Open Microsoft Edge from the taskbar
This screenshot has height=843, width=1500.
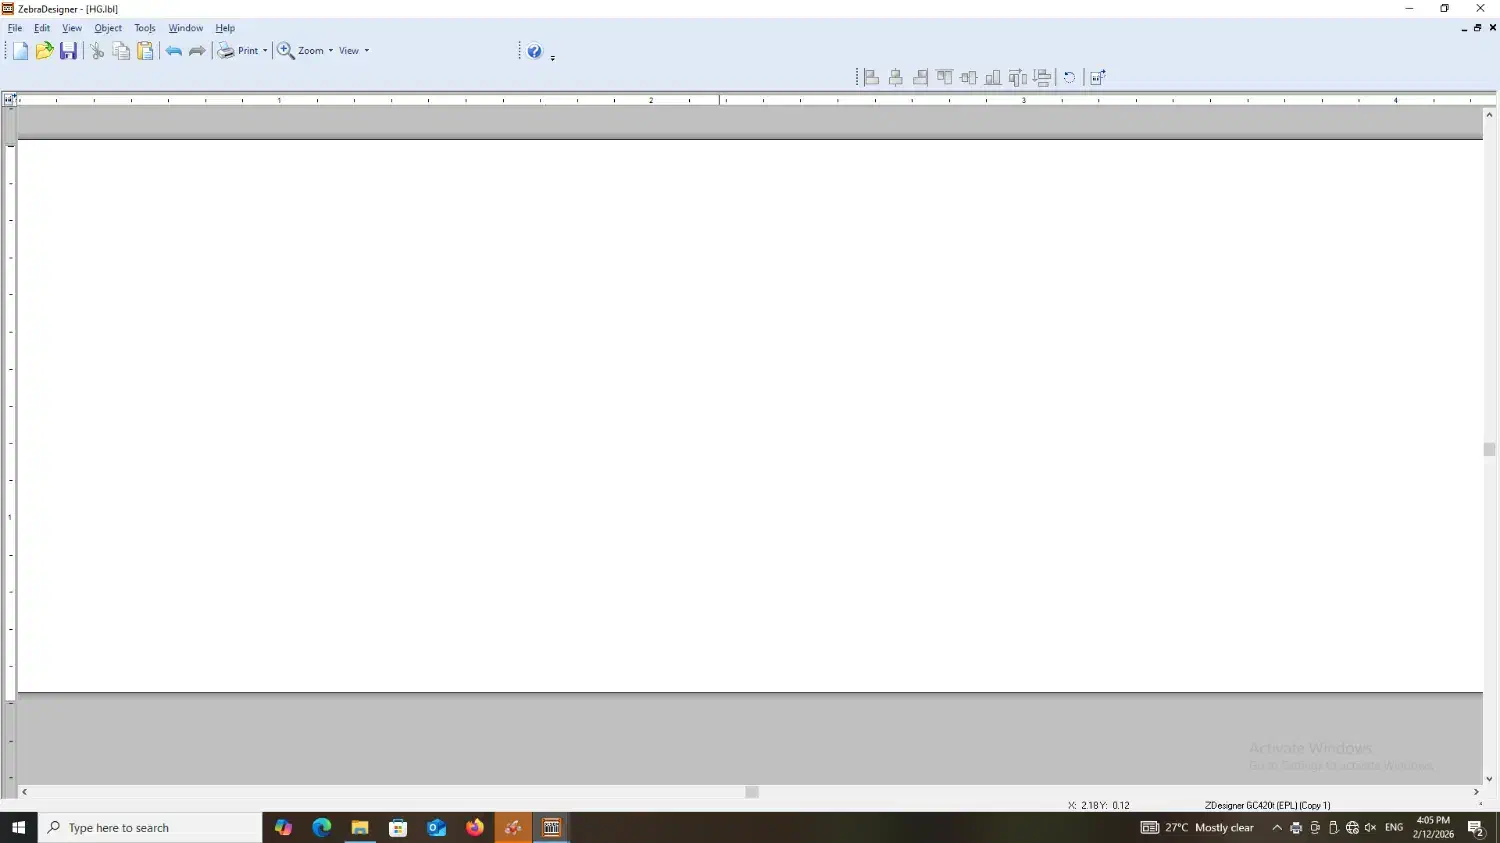[321, 828]
